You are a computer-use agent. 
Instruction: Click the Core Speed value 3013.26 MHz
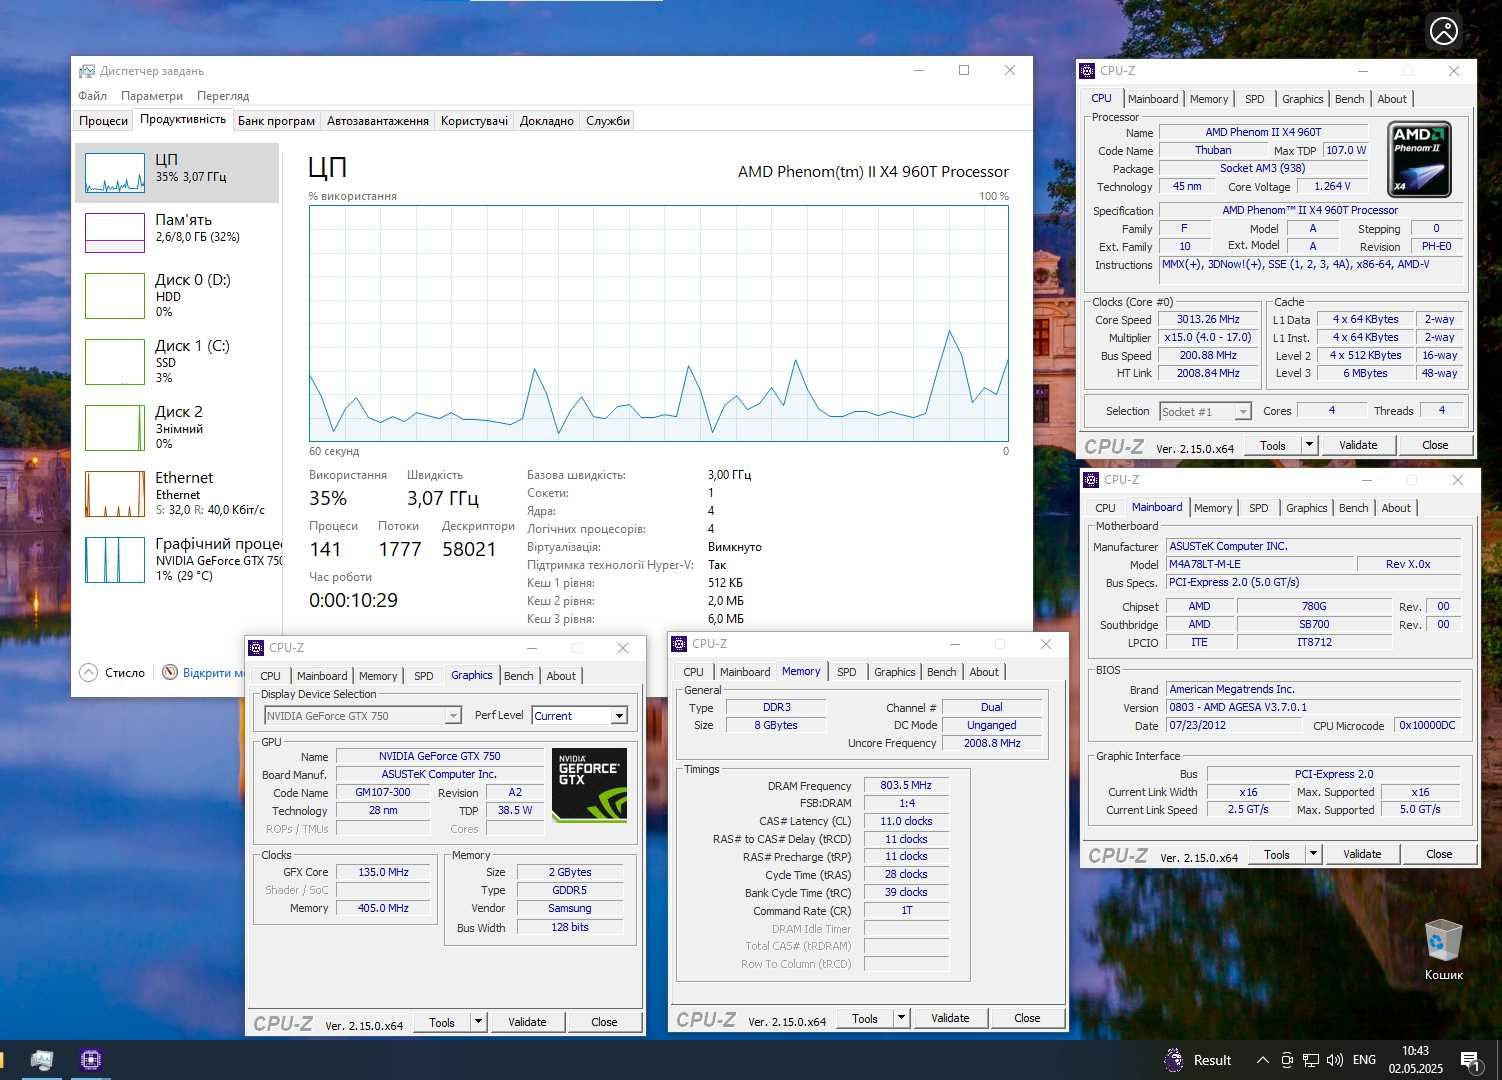[x=1208, y=320]
